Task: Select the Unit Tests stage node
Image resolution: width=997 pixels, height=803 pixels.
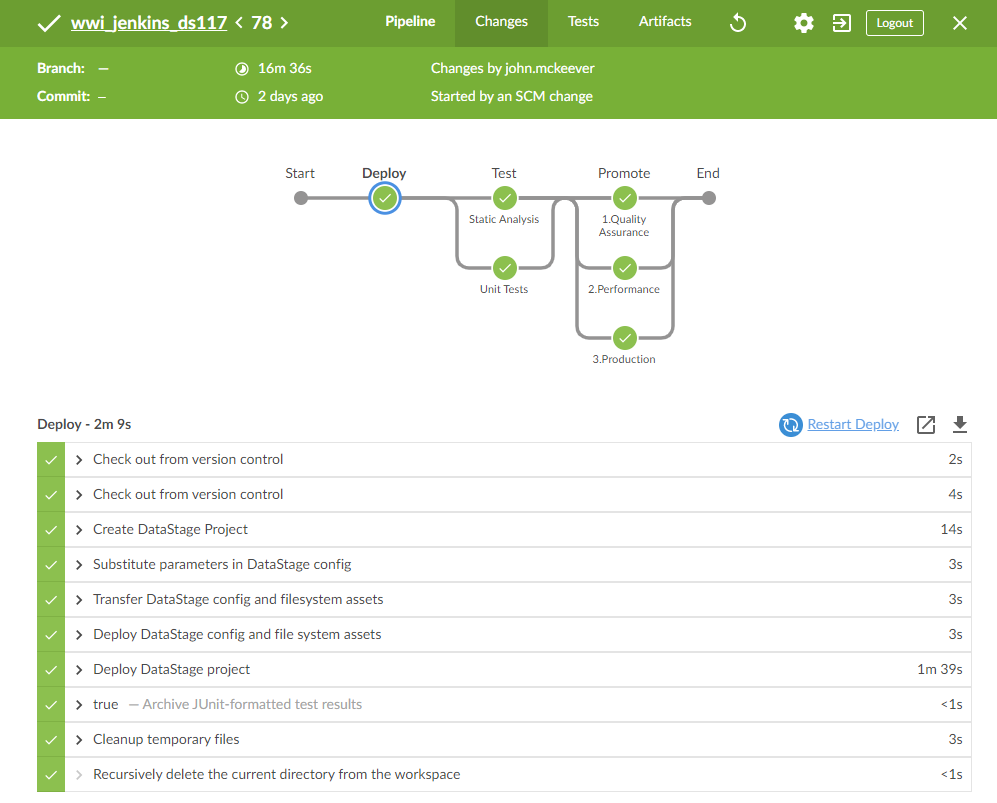Action: pyautogui.click(x=504, y=268)
